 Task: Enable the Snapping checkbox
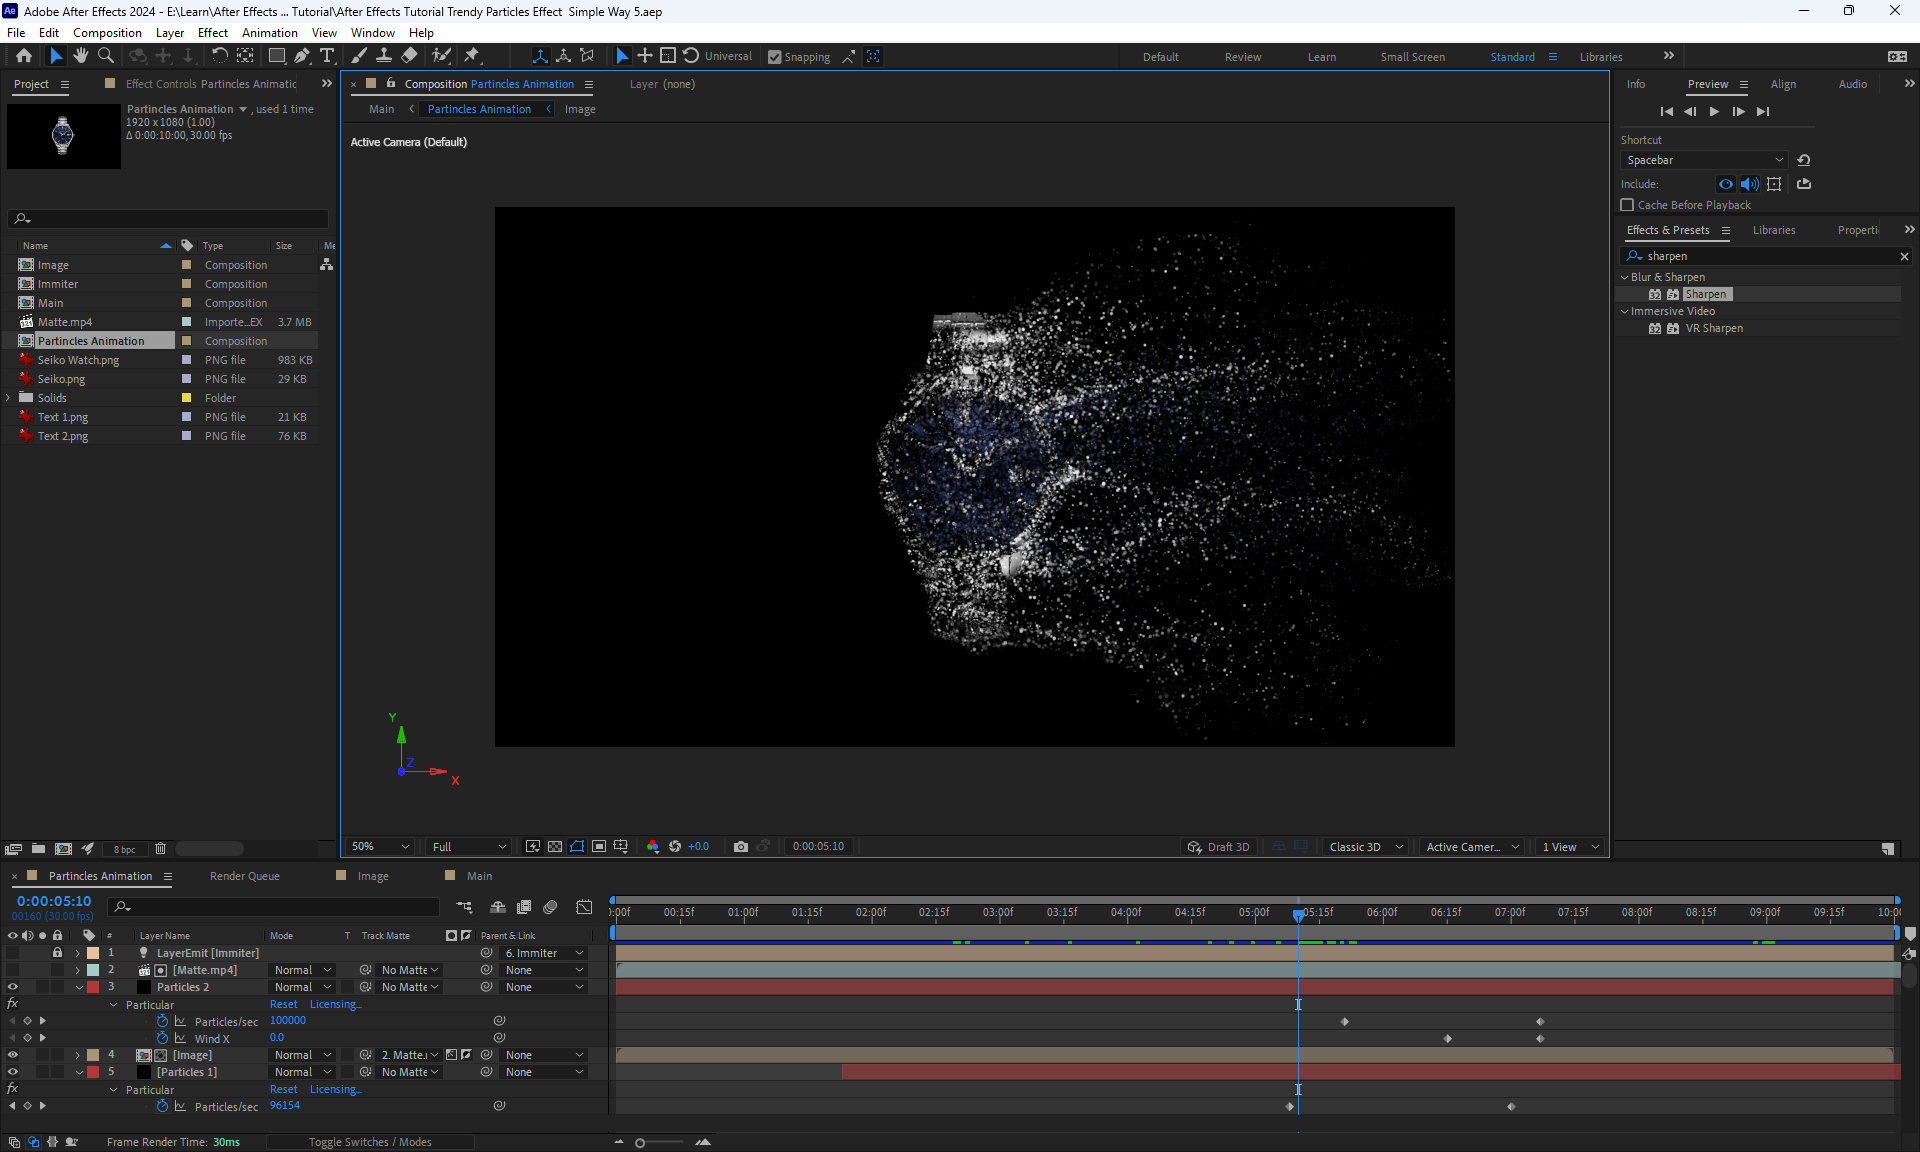[774, 57]
